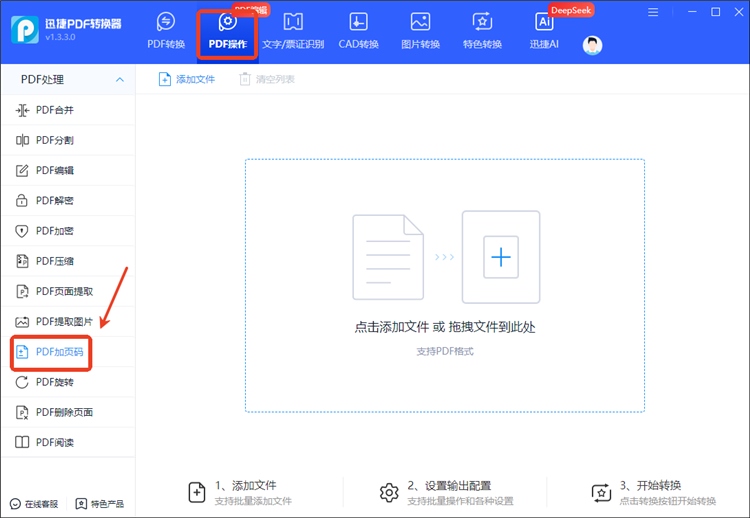
Task: Click the DeepSeek badge
Action: pyautogui.click(x=571, y=10)
